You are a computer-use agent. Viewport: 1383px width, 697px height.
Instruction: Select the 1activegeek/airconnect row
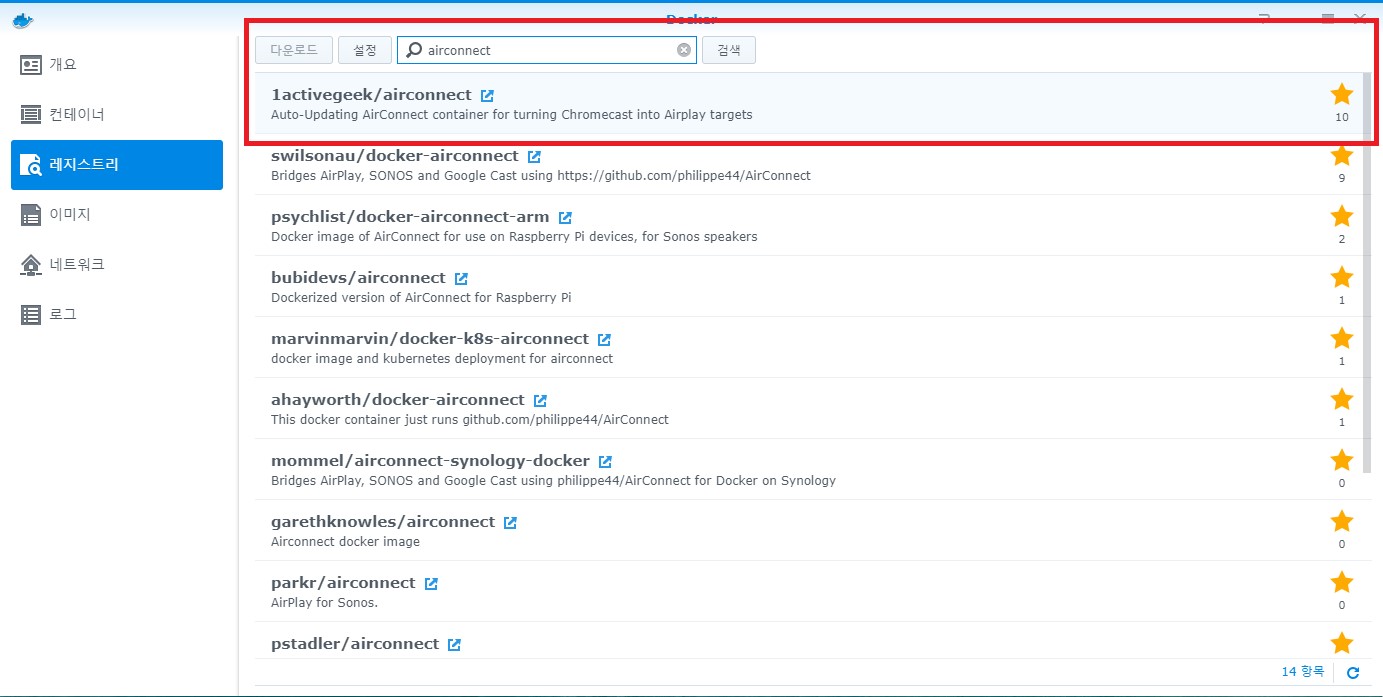(x=807, y=103)
